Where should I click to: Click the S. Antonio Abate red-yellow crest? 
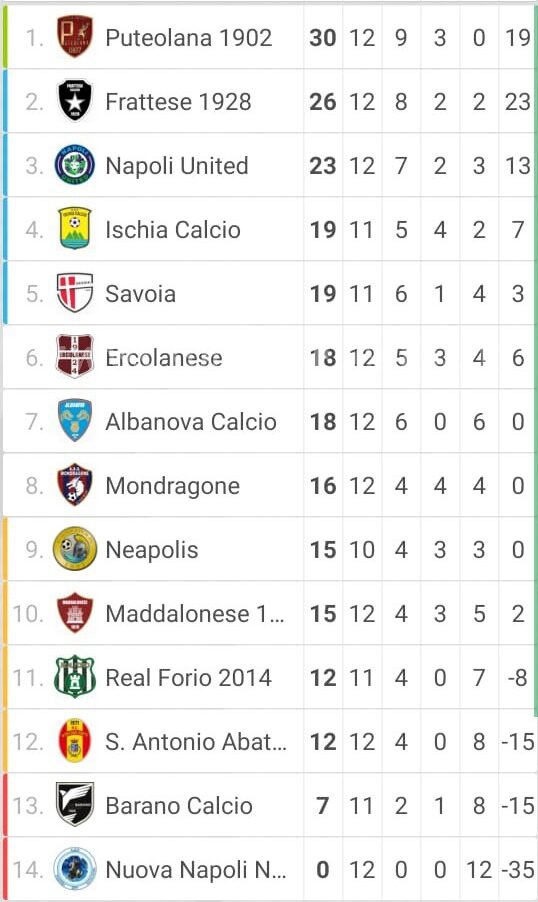point(75,741)
